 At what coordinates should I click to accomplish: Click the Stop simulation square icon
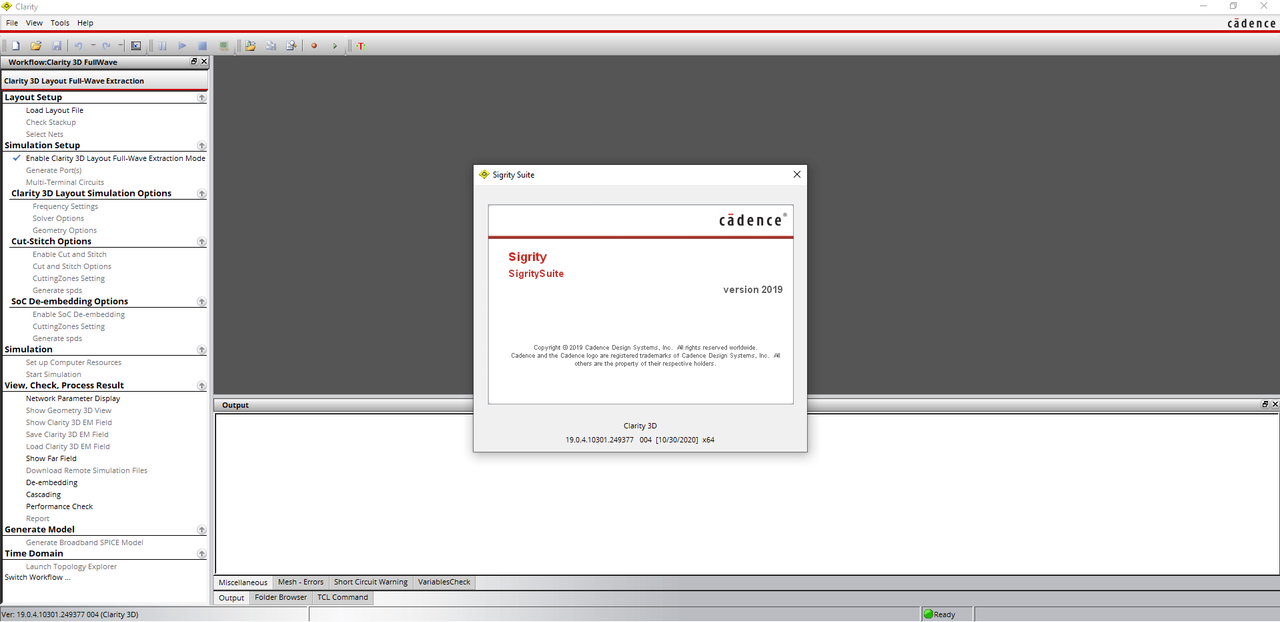coord(202,46)
